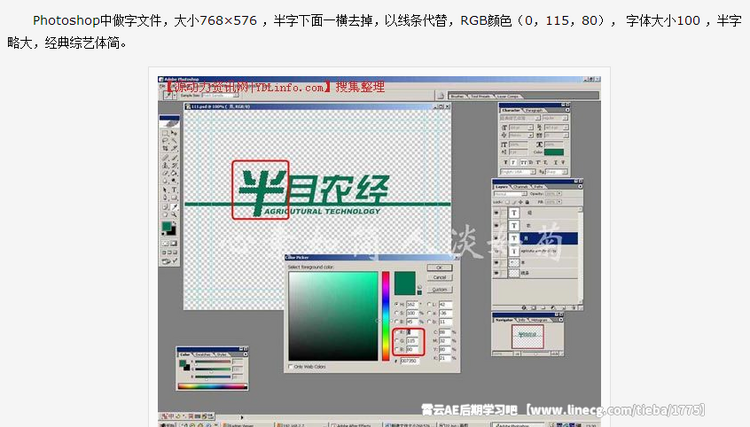Select the Move tool in toolbox

click(x=174, y=133)
